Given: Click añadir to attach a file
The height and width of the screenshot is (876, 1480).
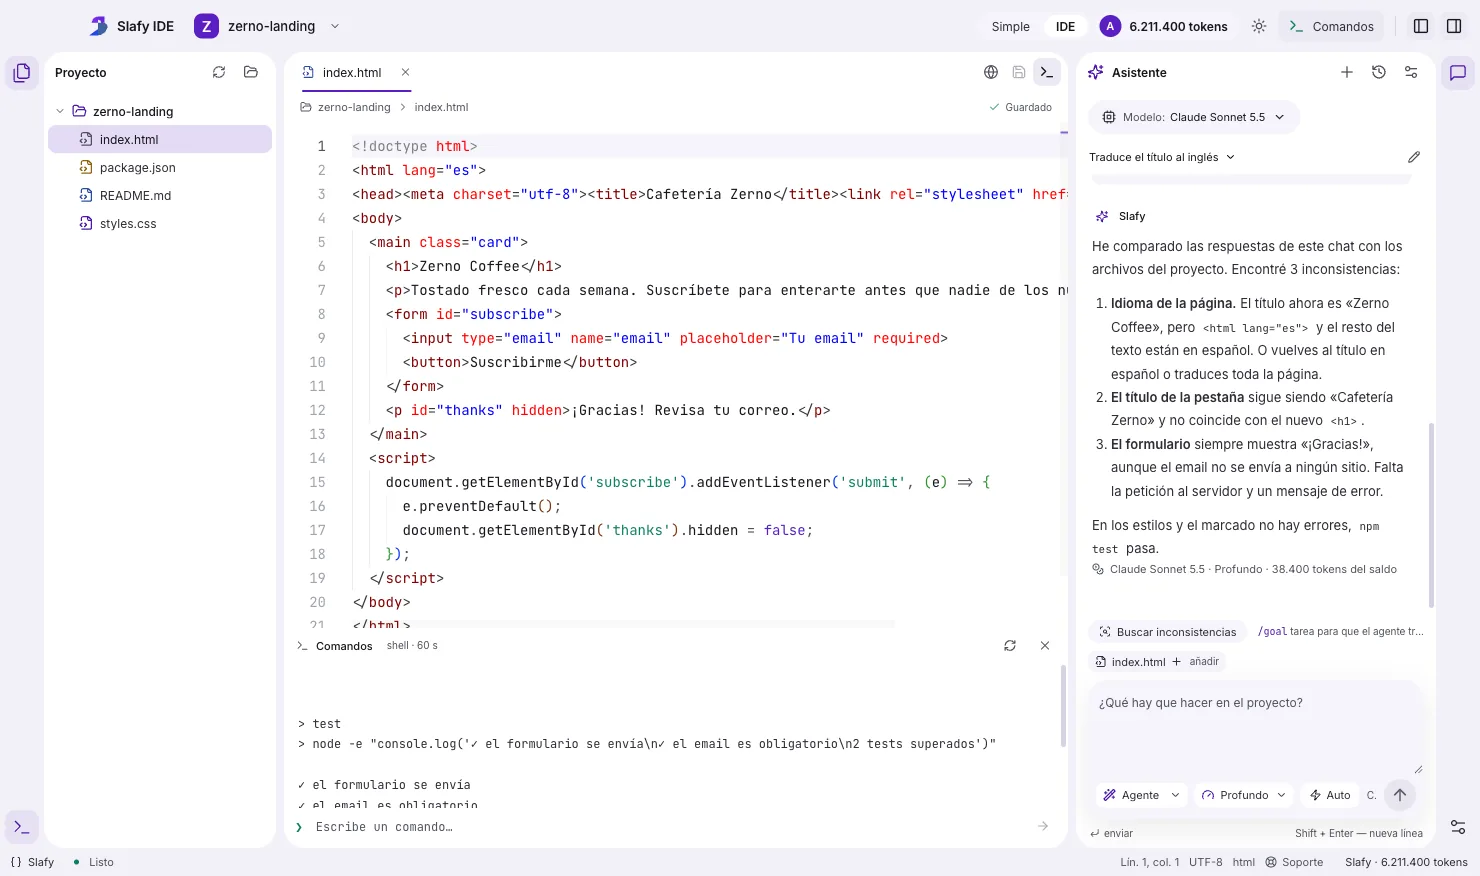Looking at the screenshot, I should tap(1196, 662).
